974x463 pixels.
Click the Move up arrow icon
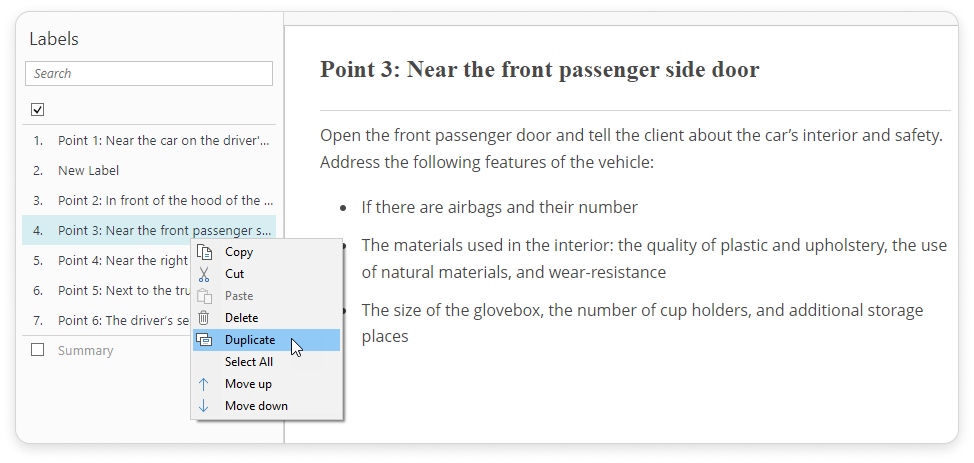pos(205,384)
